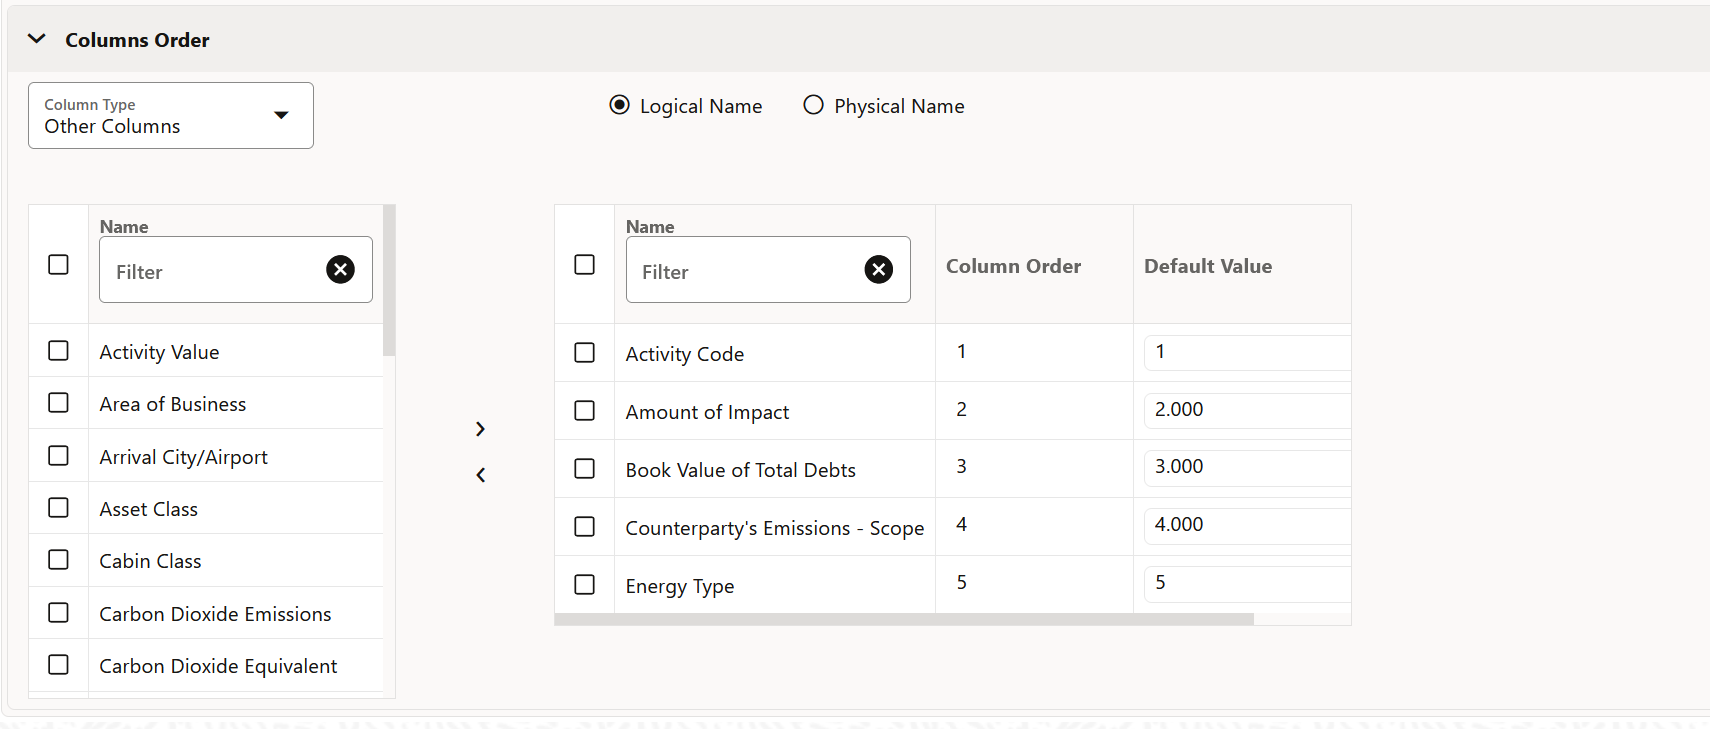Check the Asset Class checkbox
The width and height of the screenshot is (1710, 729).
(x=59, y=508)
